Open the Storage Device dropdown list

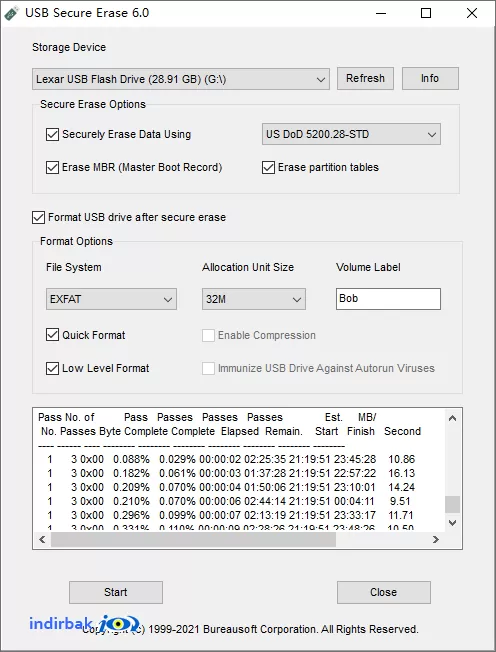tap(181, 79)
